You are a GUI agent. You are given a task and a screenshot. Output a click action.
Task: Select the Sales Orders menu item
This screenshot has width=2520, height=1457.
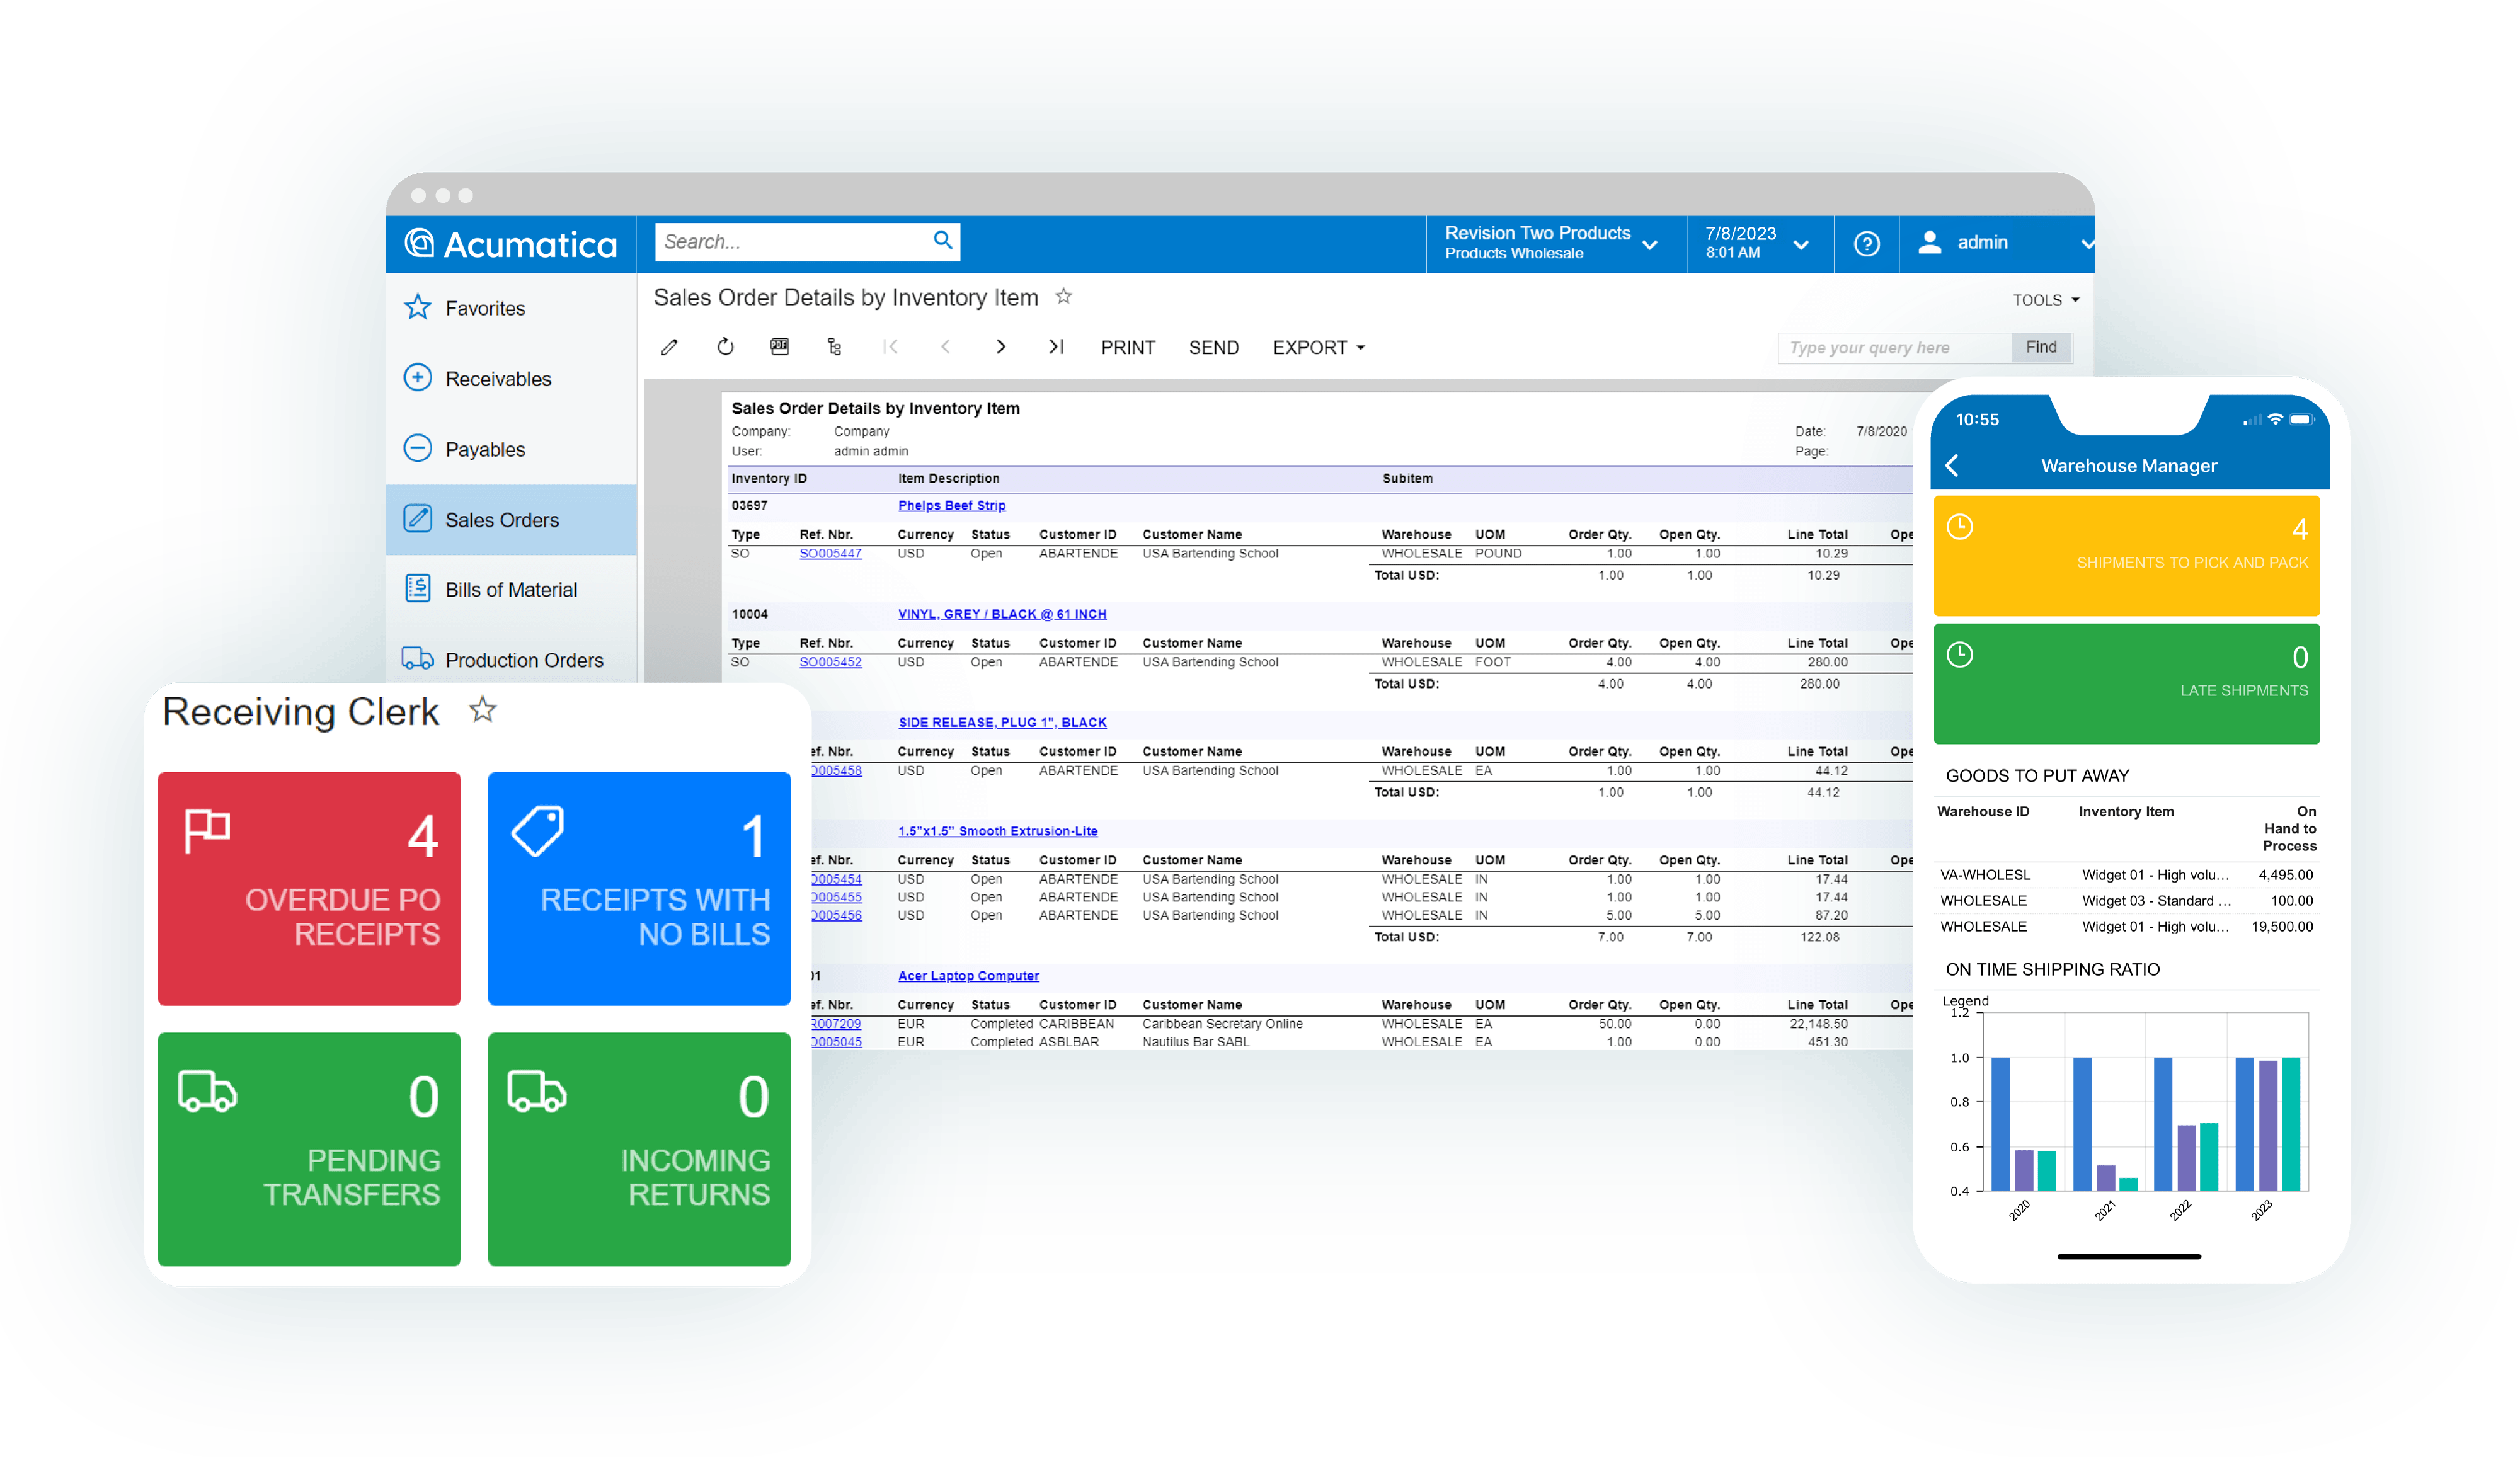coord(501,518)
